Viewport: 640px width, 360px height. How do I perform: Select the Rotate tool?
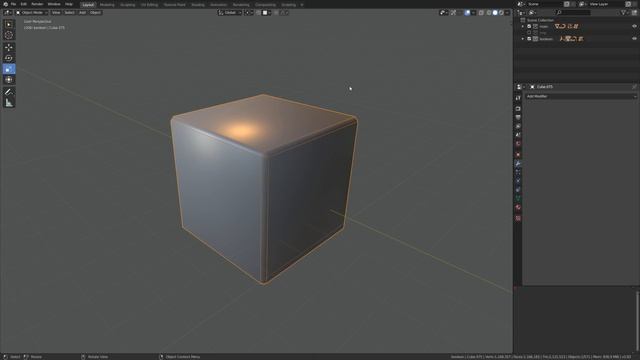coord(9,58)
